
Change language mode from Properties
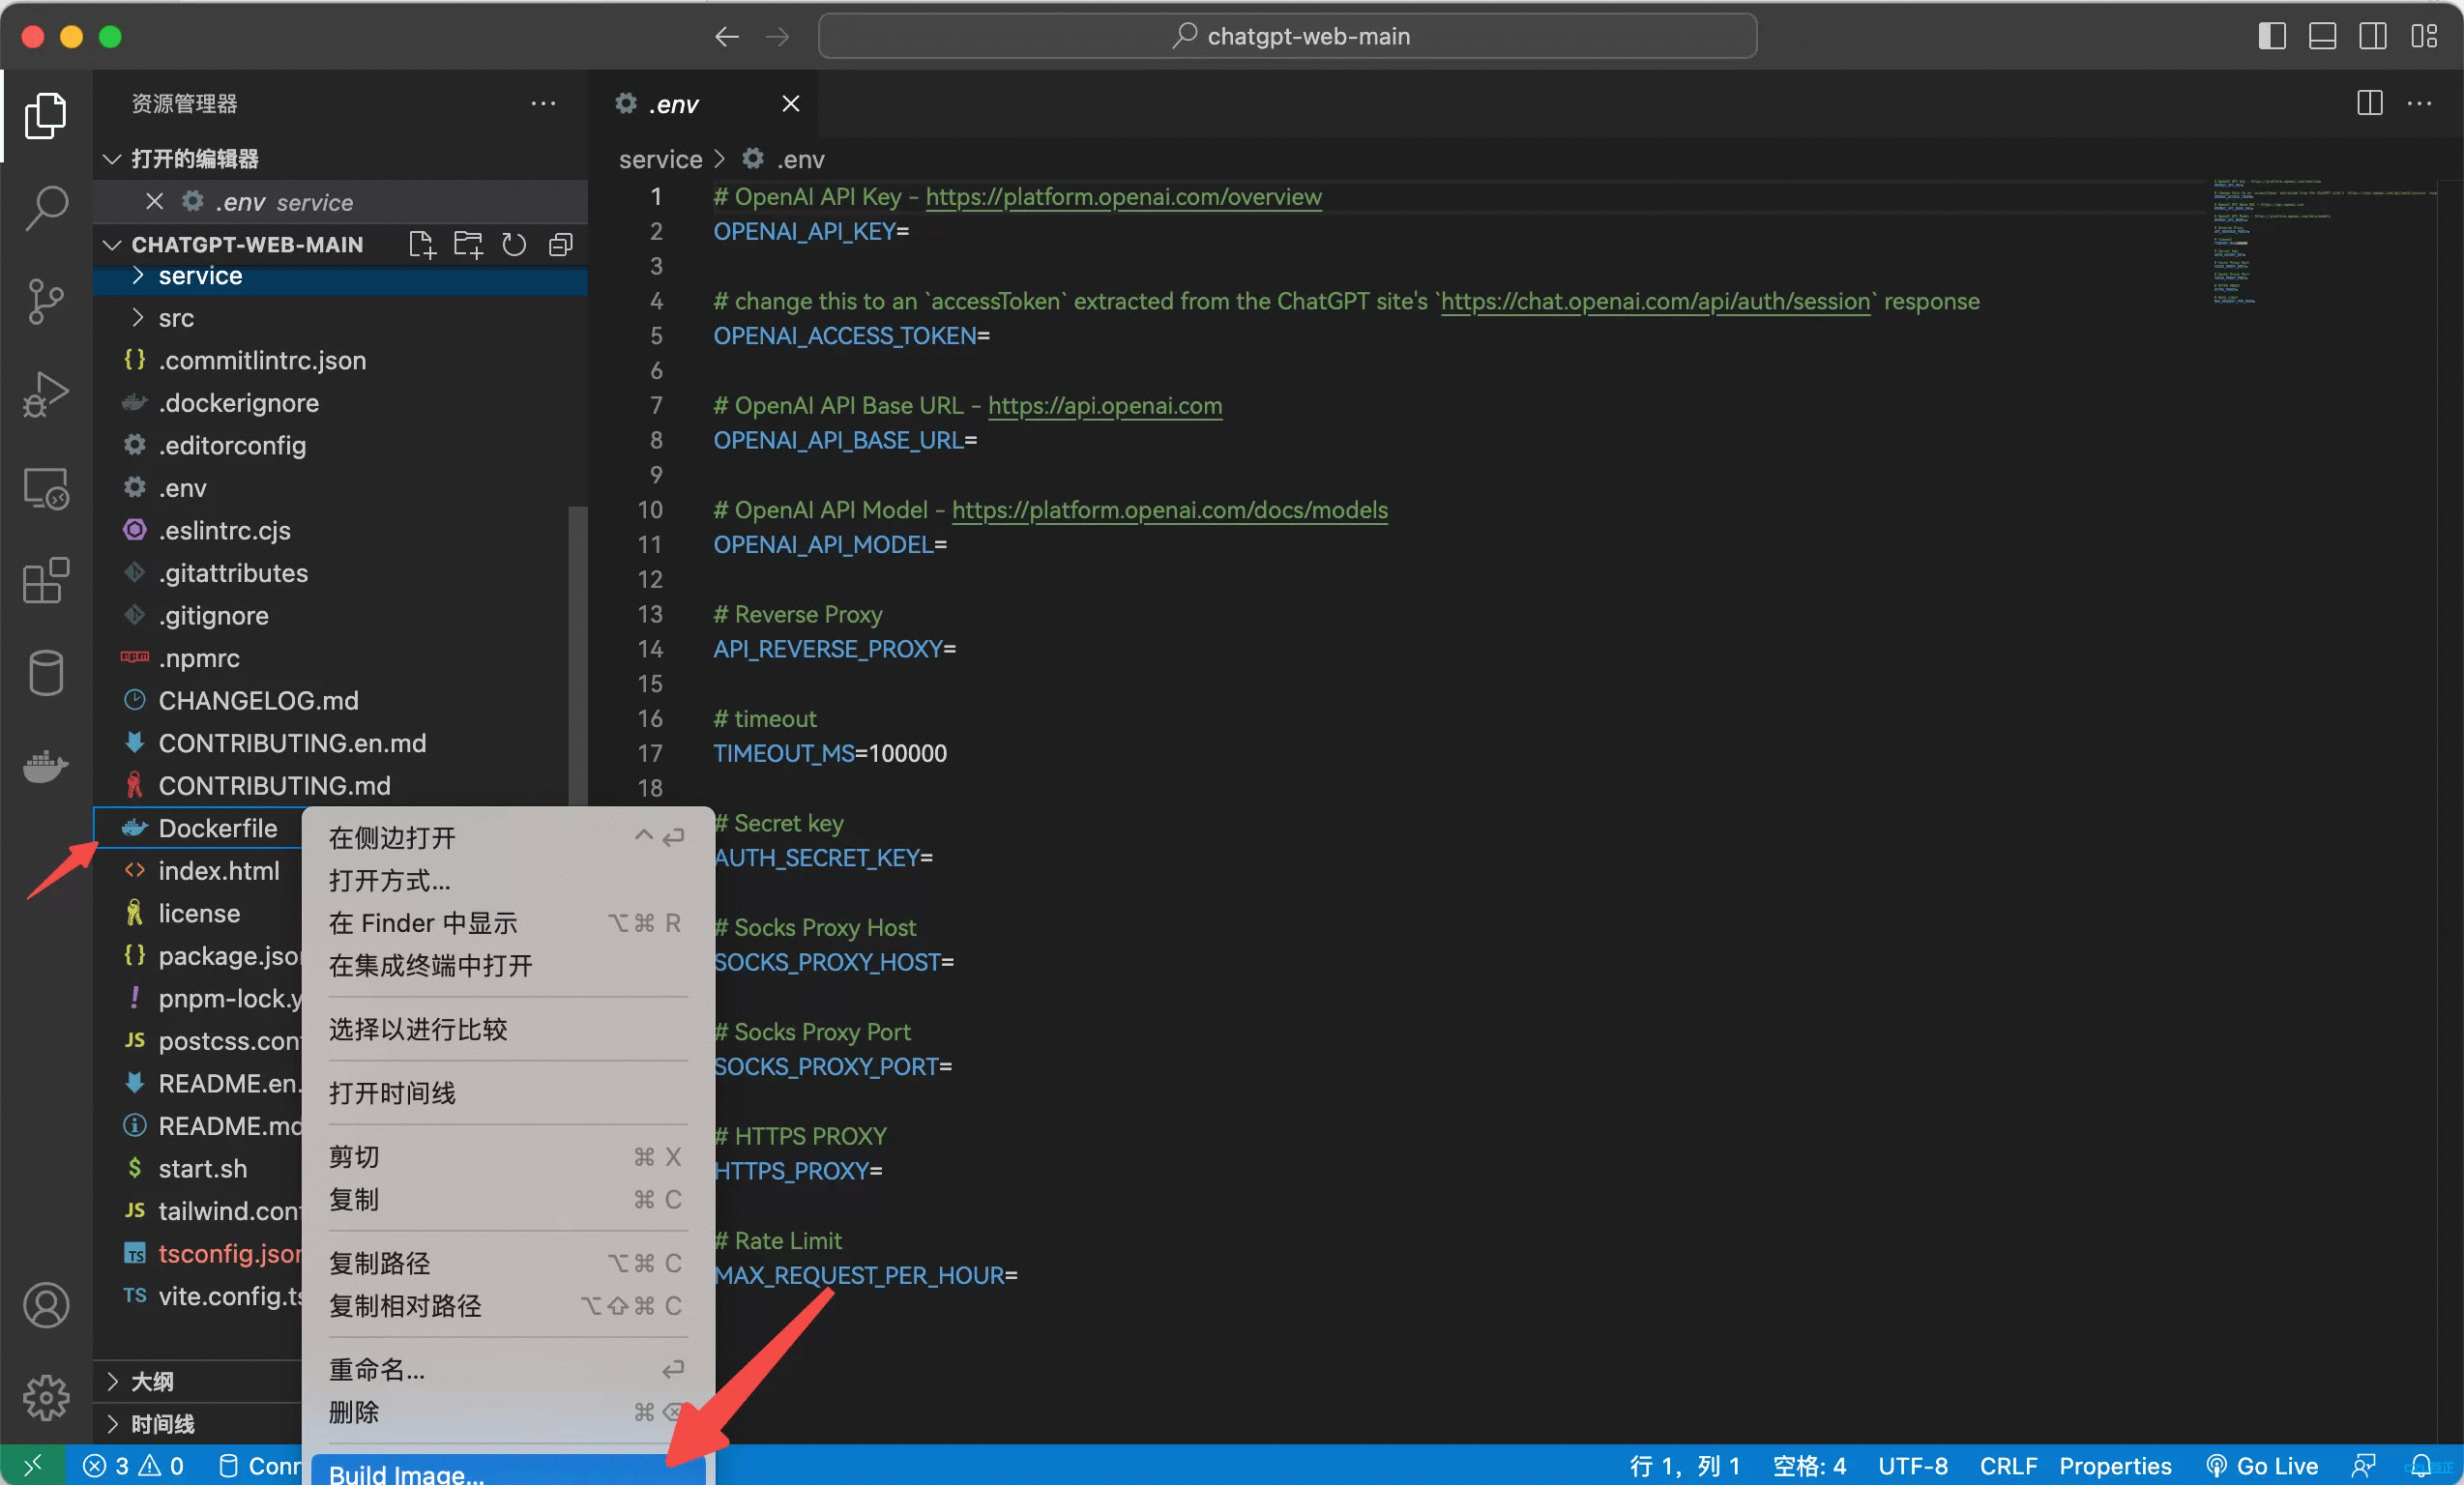[x=2115, y=1465]
